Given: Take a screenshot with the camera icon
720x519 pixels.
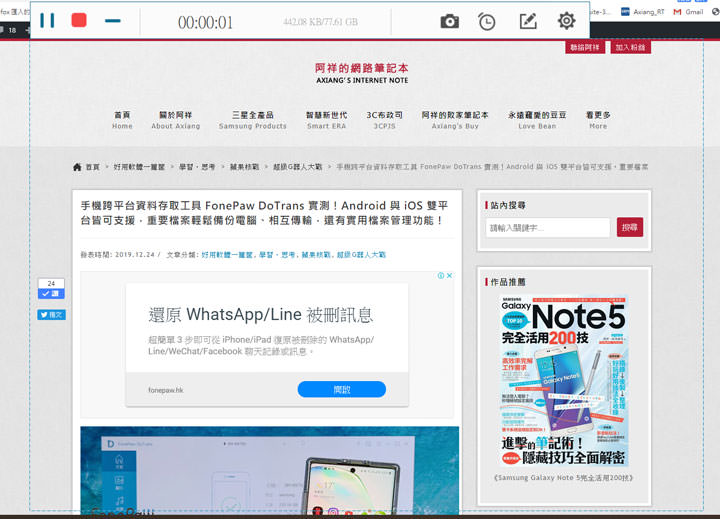Looking at the screenshot, I should pyautogui.click(x=450, y=21).
